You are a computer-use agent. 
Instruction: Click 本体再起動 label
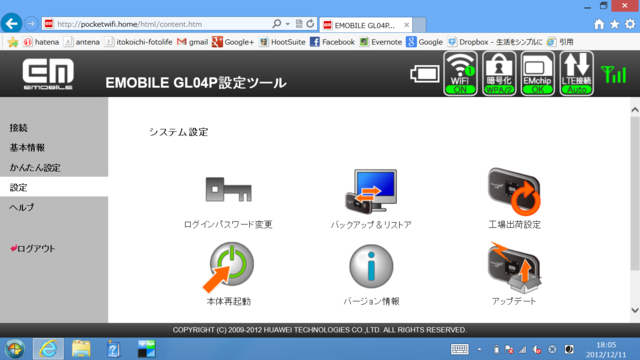[229, 301]
